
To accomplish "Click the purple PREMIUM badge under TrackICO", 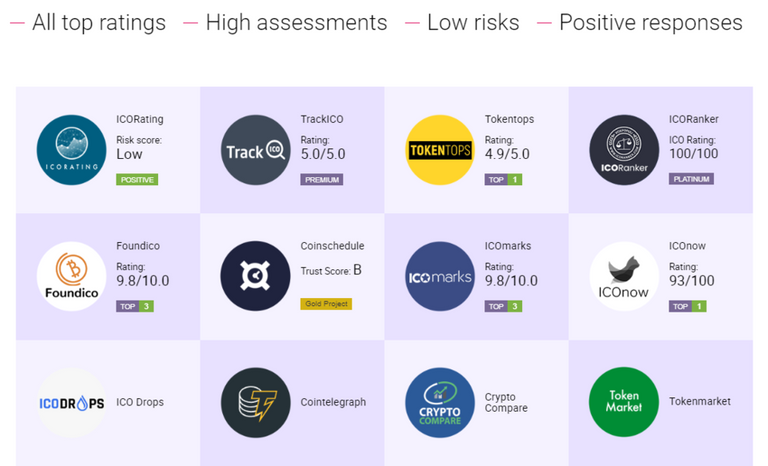I will pyautogui.click(x=321, y=180).
